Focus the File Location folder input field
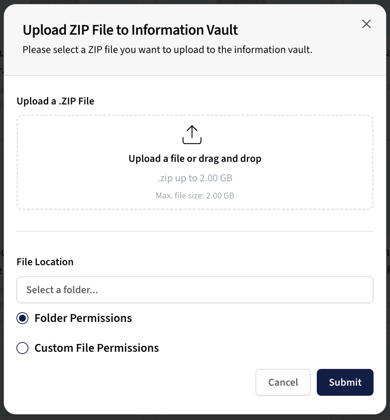 [x=195, y=290]
